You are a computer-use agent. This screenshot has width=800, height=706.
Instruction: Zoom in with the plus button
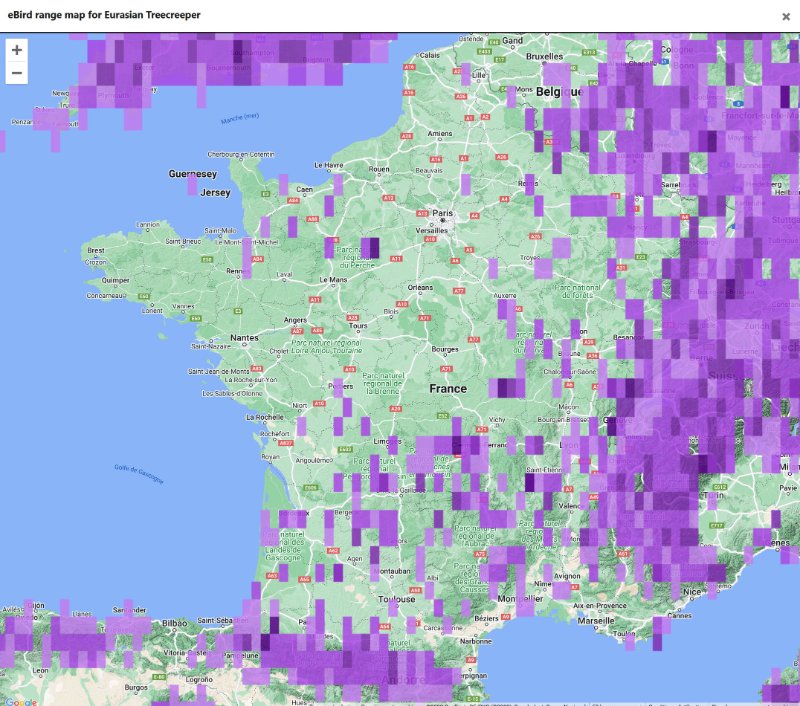[17, 50]
